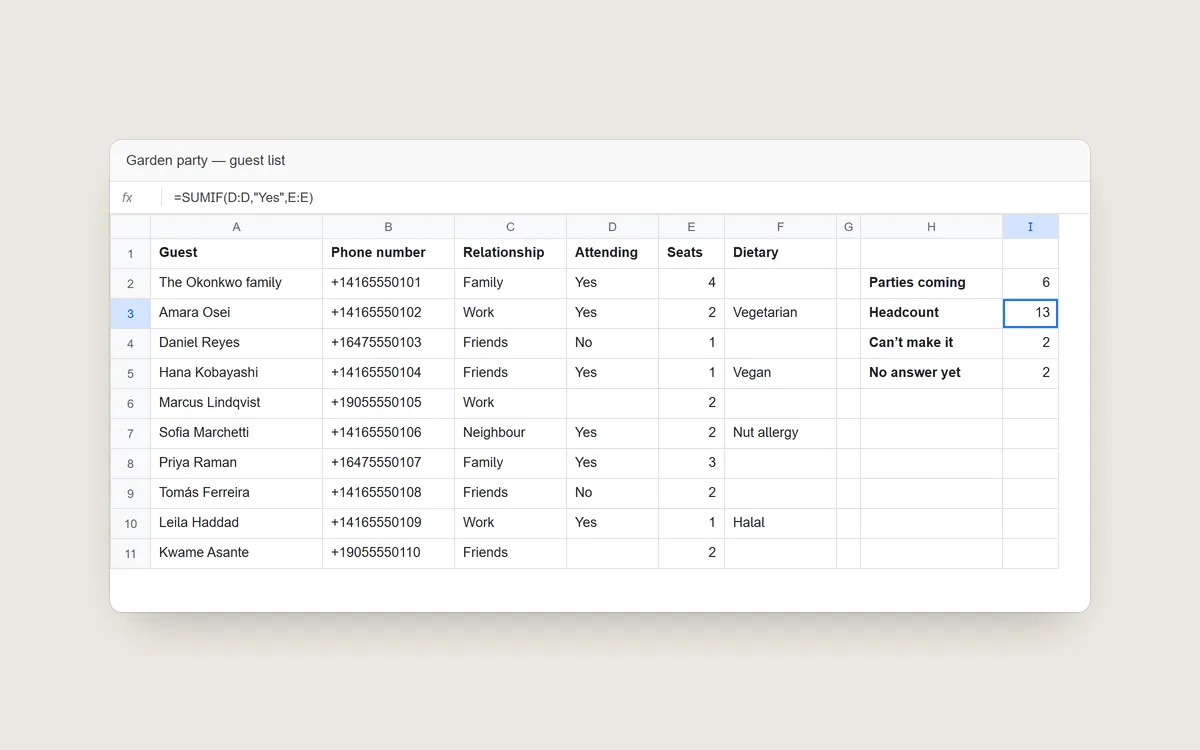Select Hana Kobayashi cell
The height and width of the screenshot is (750, 1200).
coord(236,373)
